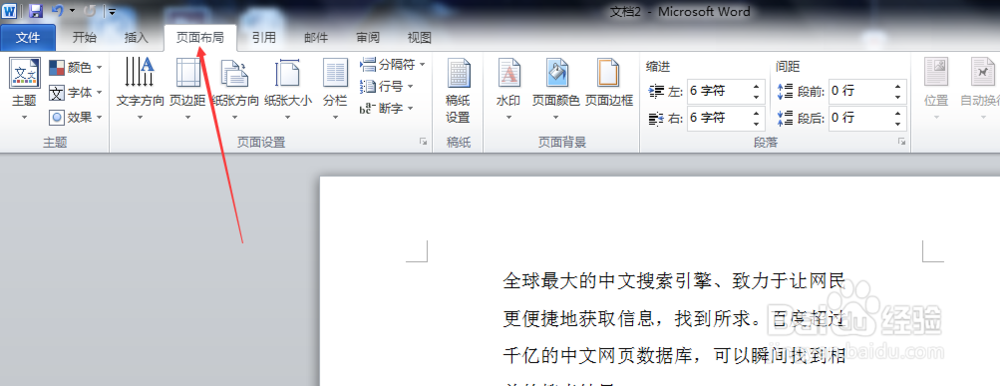The image size is (1000, 386).
Task: Click Page Borders (页面边框) icon
Action: pyautogui.click(x=608, y=73)
